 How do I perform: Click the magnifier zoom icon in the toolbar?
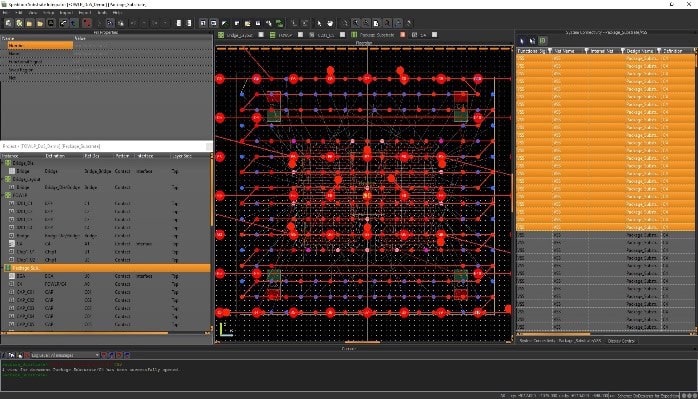(x=356, y=23)
